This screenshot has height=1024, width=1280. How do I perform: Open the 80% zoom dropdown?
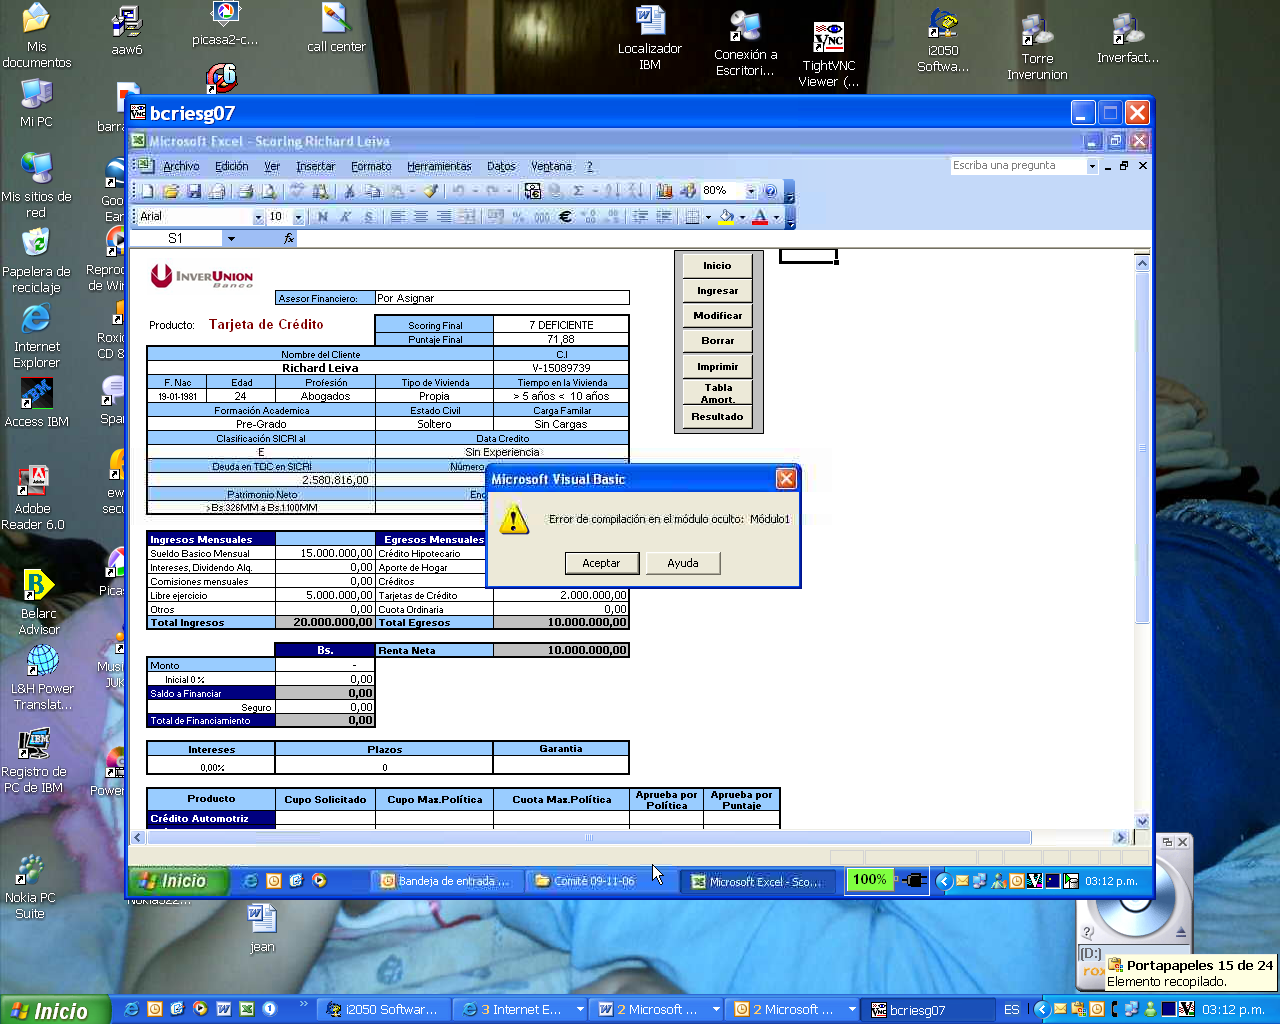pyautogui.click(x=750, y=191)
